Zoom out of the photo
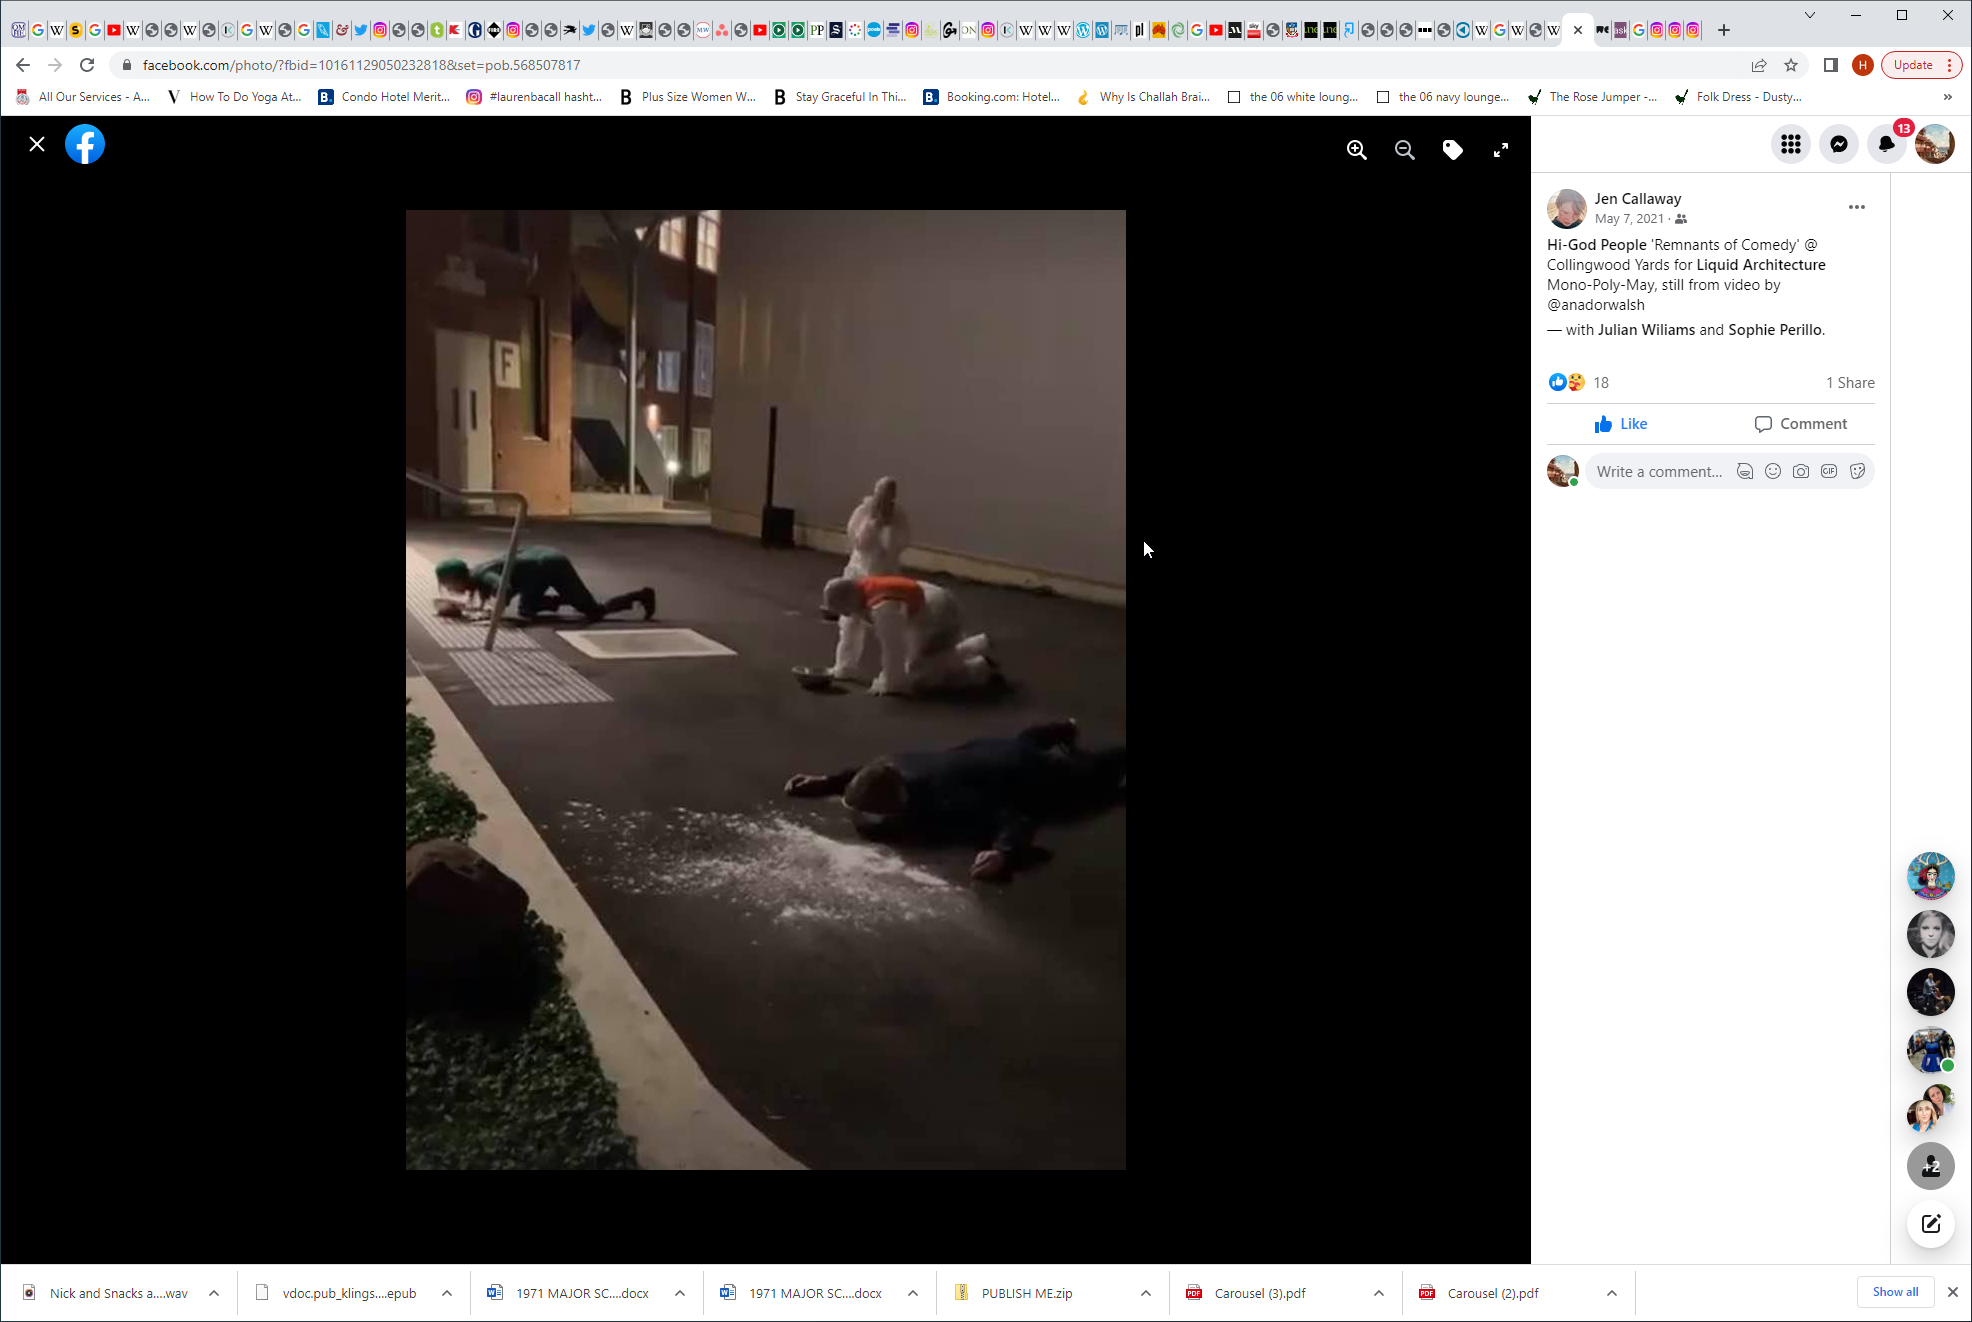This screenshot has height=1322, width=1972. (x=1404, y=150)
